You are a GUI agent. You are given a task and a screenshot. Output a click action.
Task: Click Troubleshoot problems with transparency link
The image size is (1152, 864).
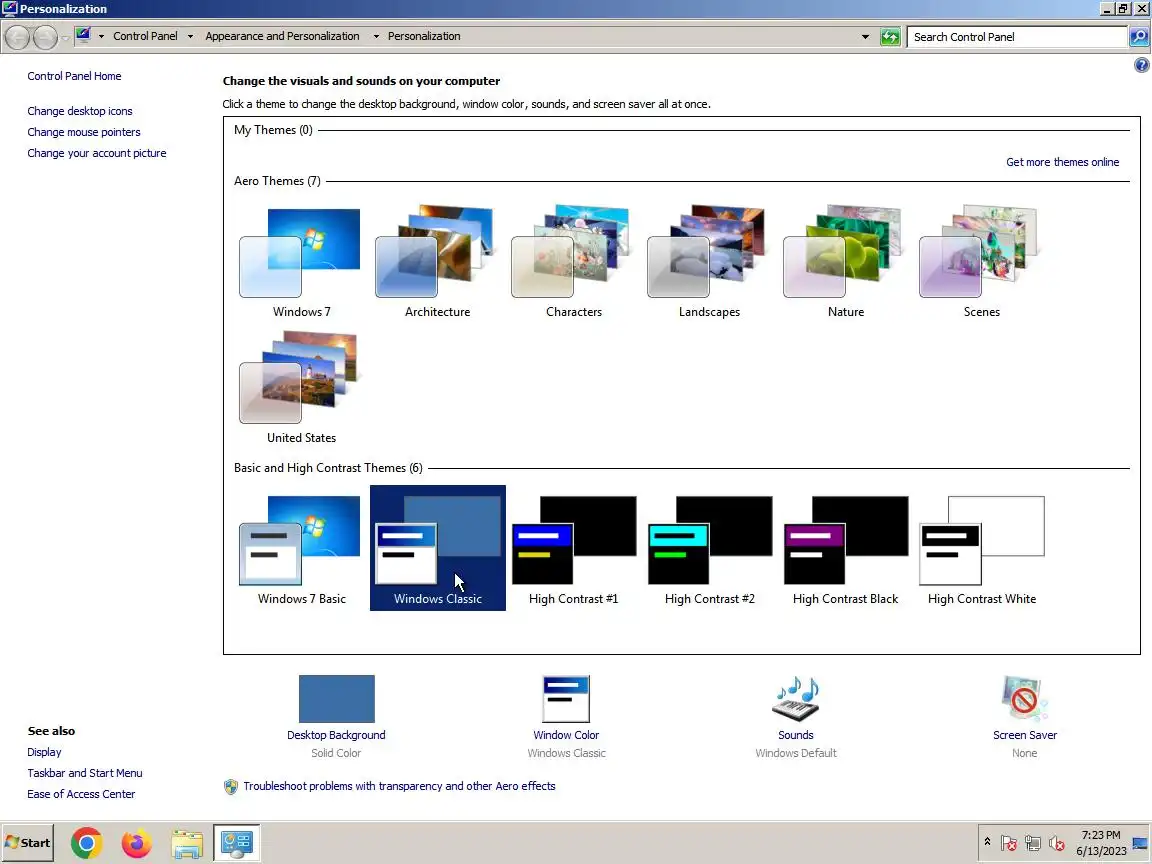[399, 786]
